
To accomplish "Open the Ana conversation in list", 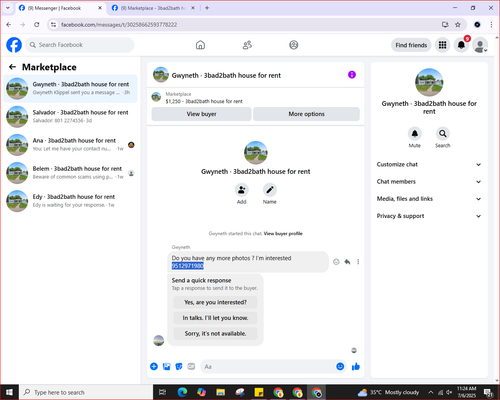I will click(70, 145).
